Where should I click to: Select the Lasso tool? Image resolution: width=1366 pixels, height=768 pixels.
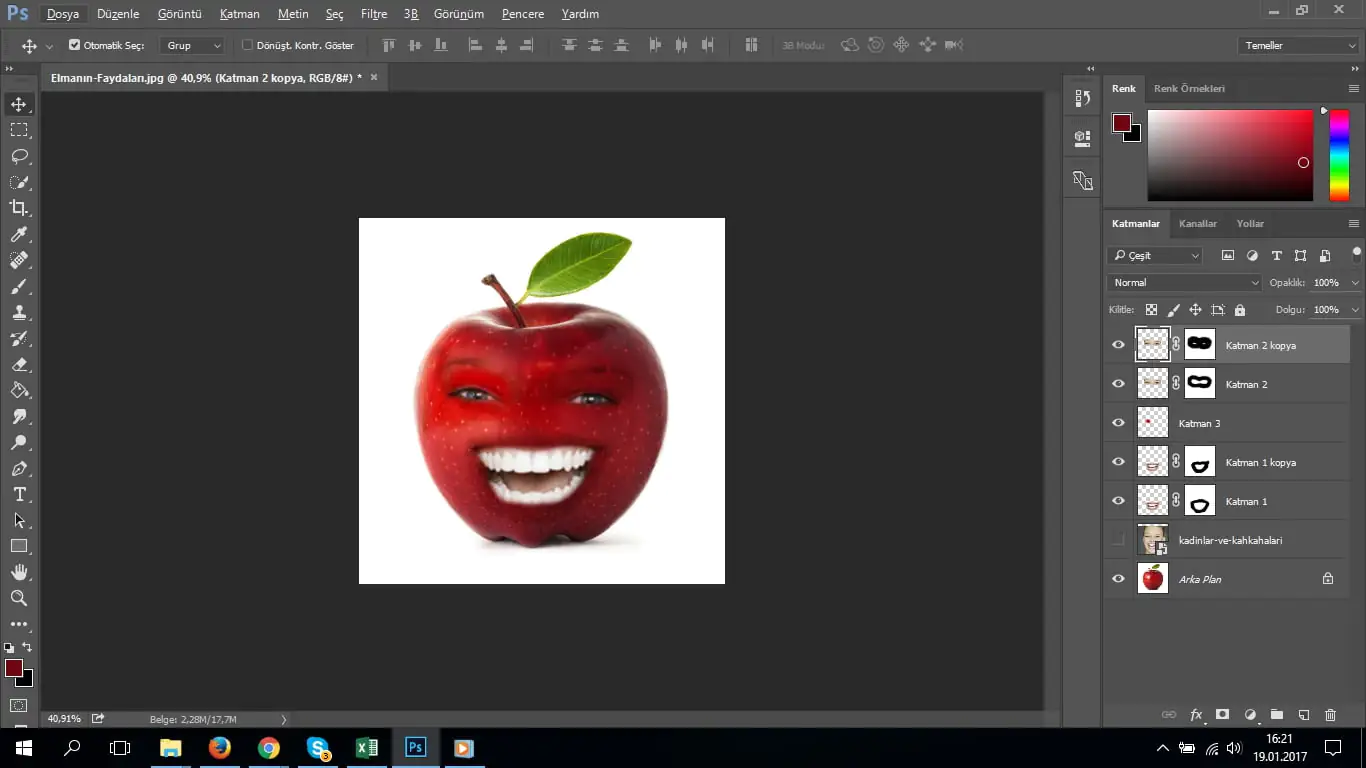[x=19, y=156]
